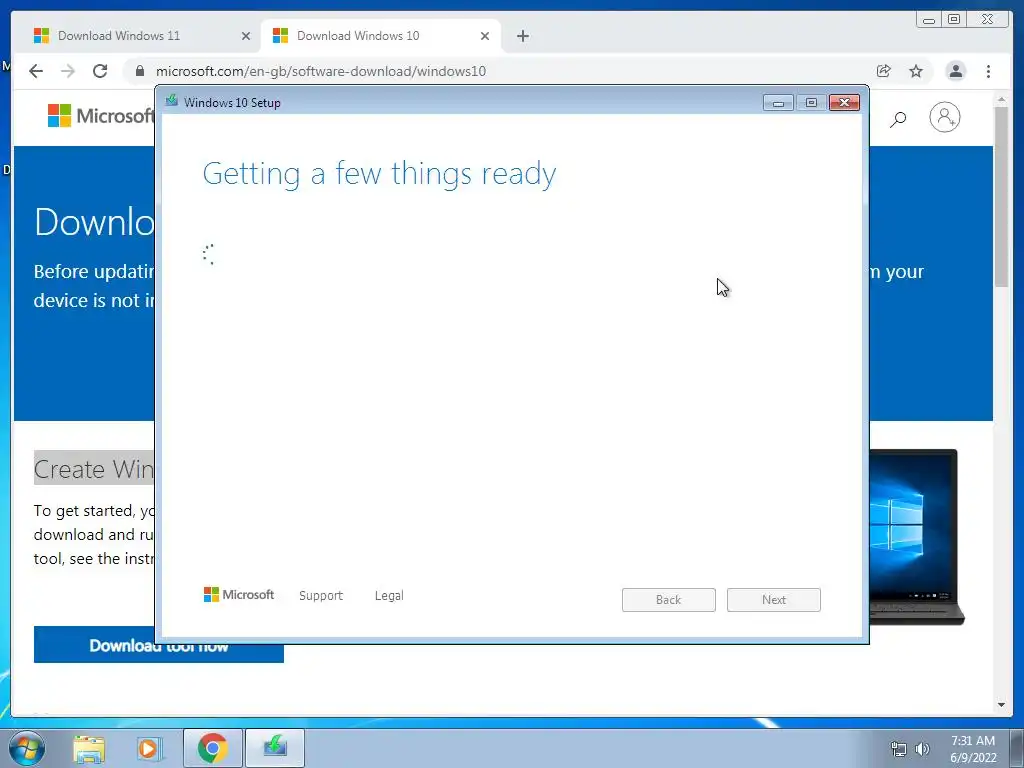
Task: Launch Windows Media Player from taskbar
Action: pos(148,748)
